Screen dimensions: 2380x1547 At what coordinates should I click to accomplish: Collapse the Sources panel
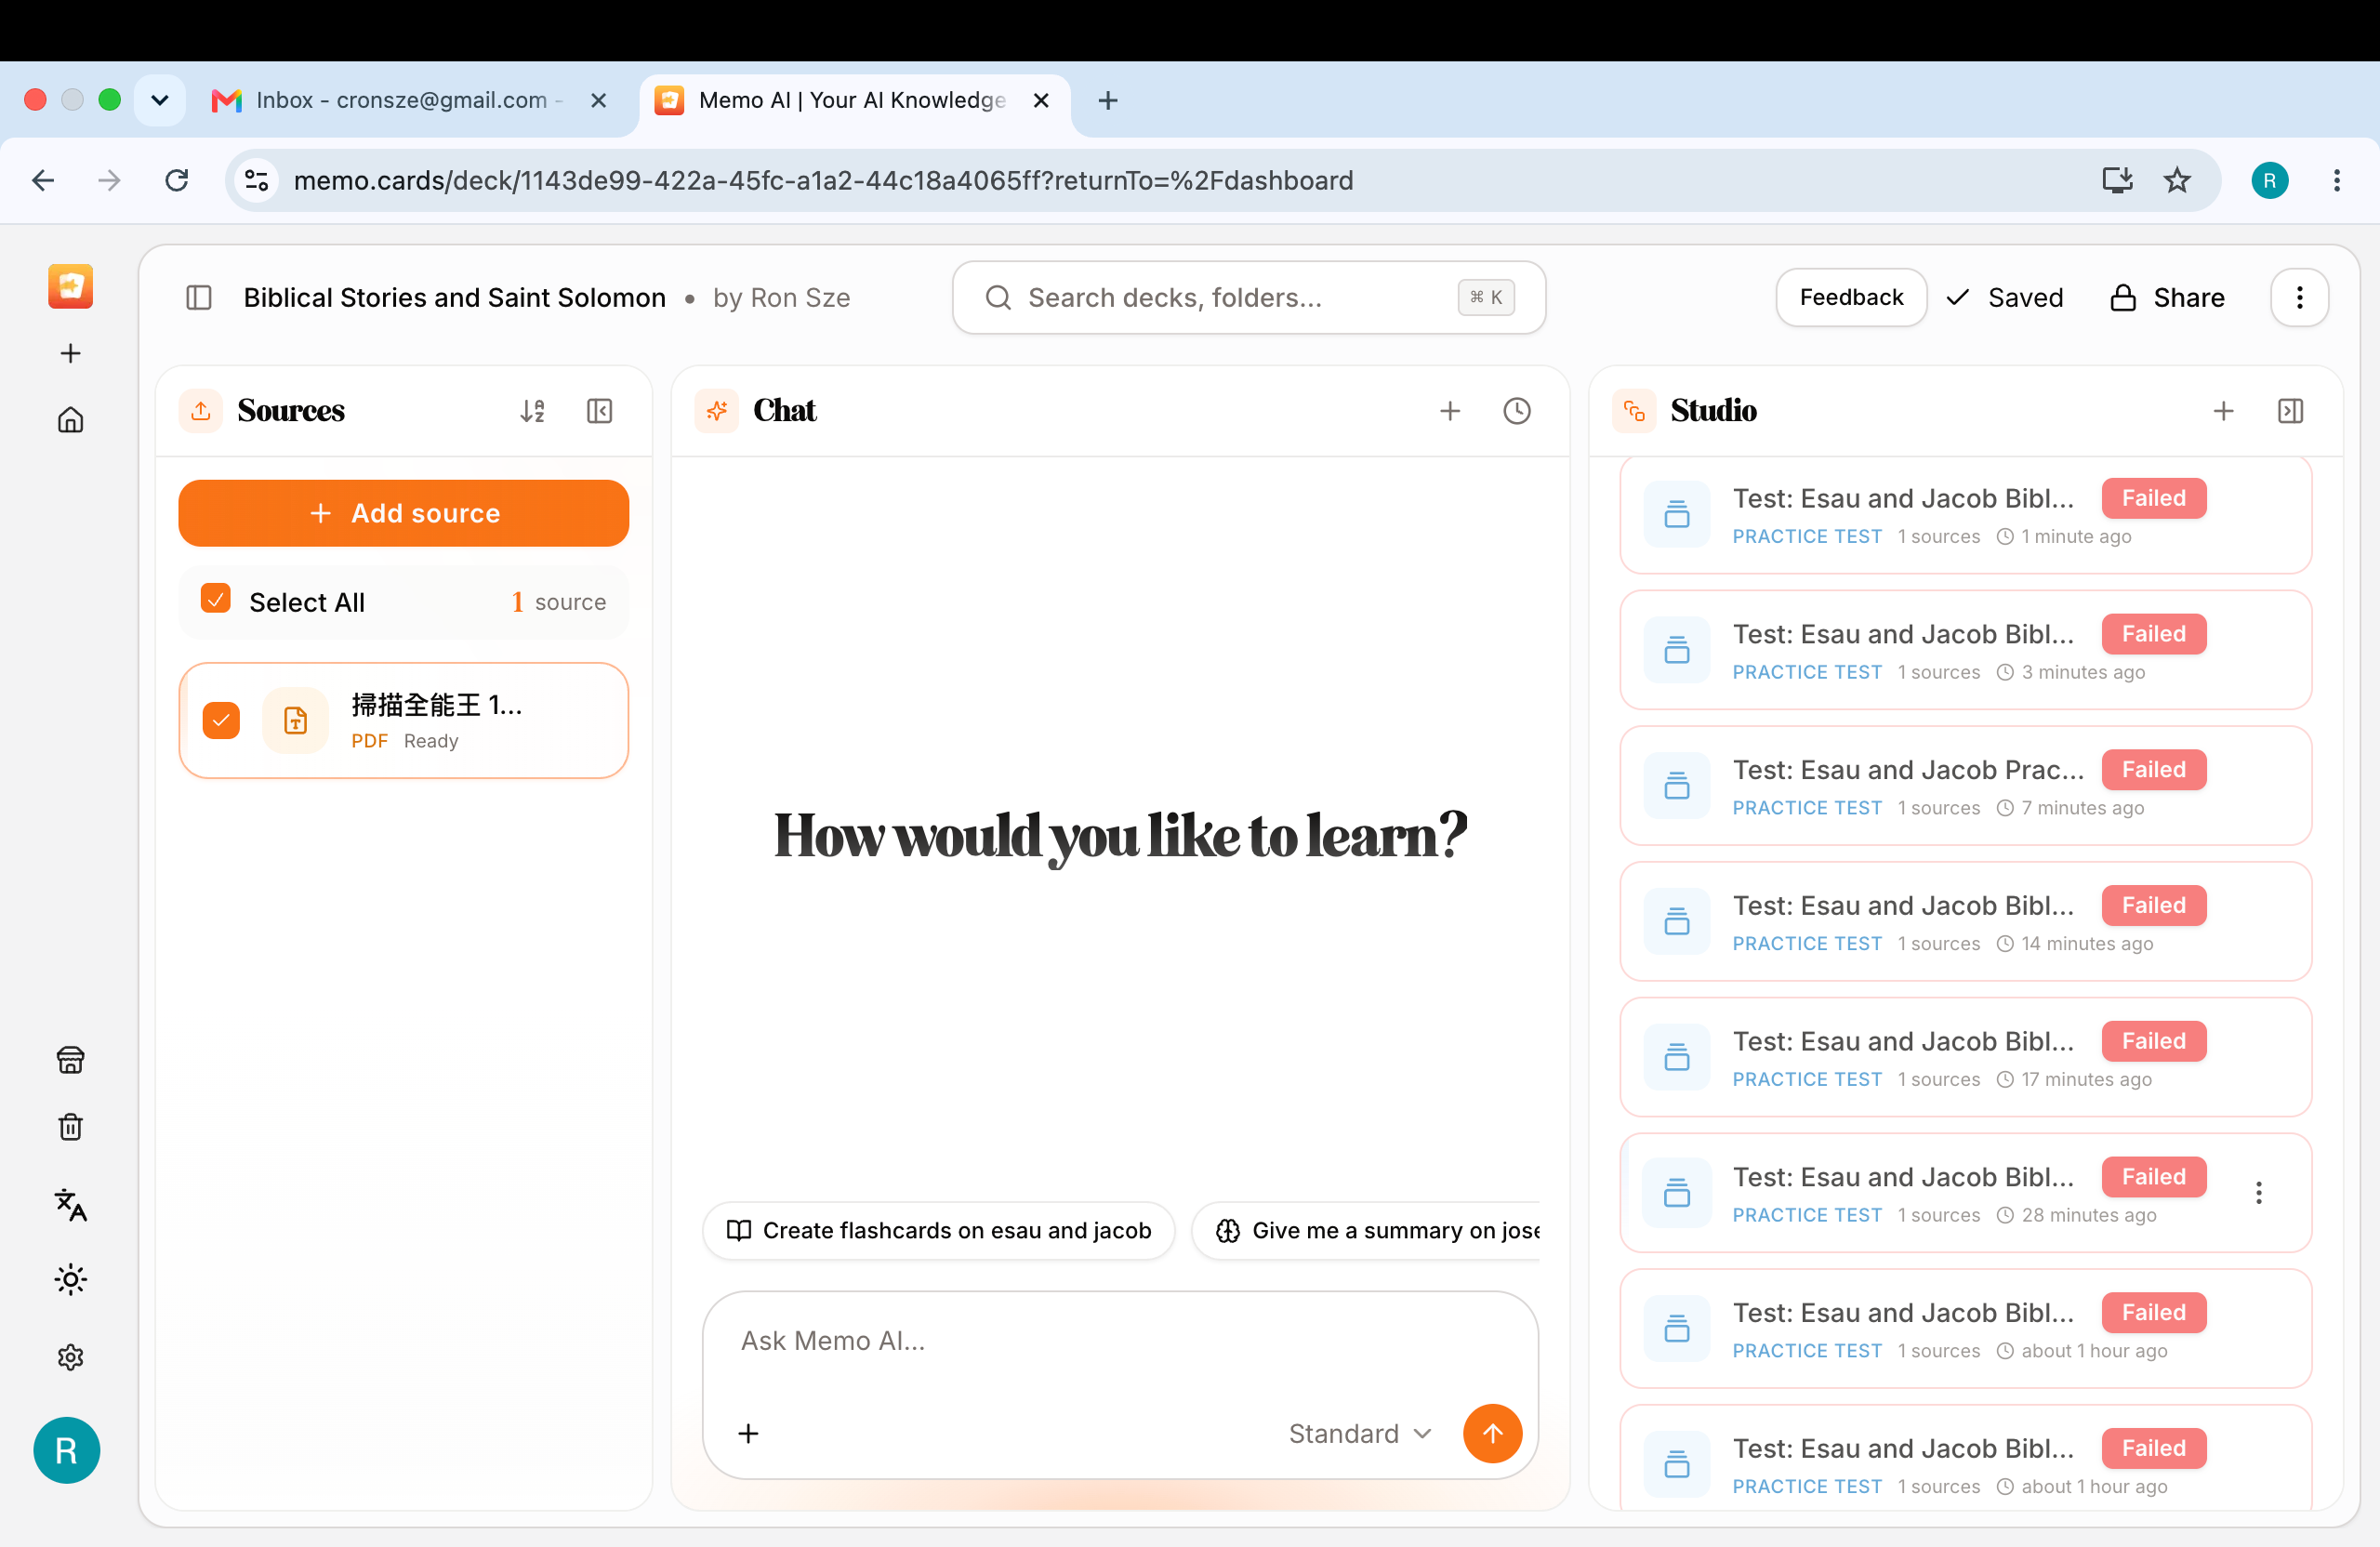click(x=599, y=411)
